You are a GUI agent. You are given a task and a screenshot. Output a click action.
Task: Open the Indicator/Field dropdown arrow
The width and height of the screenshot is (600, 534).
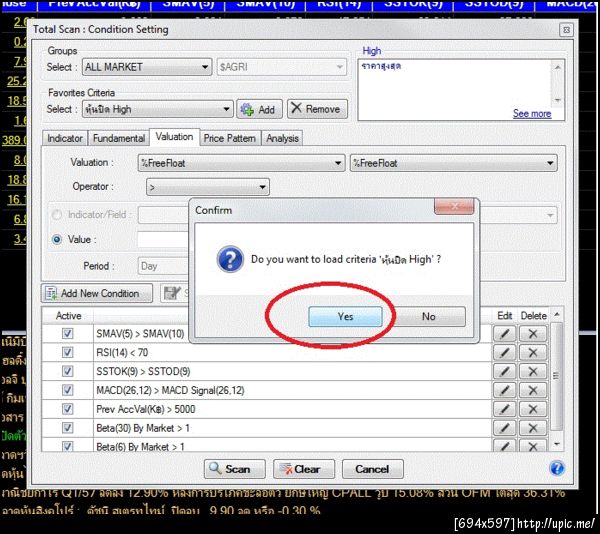550,215
